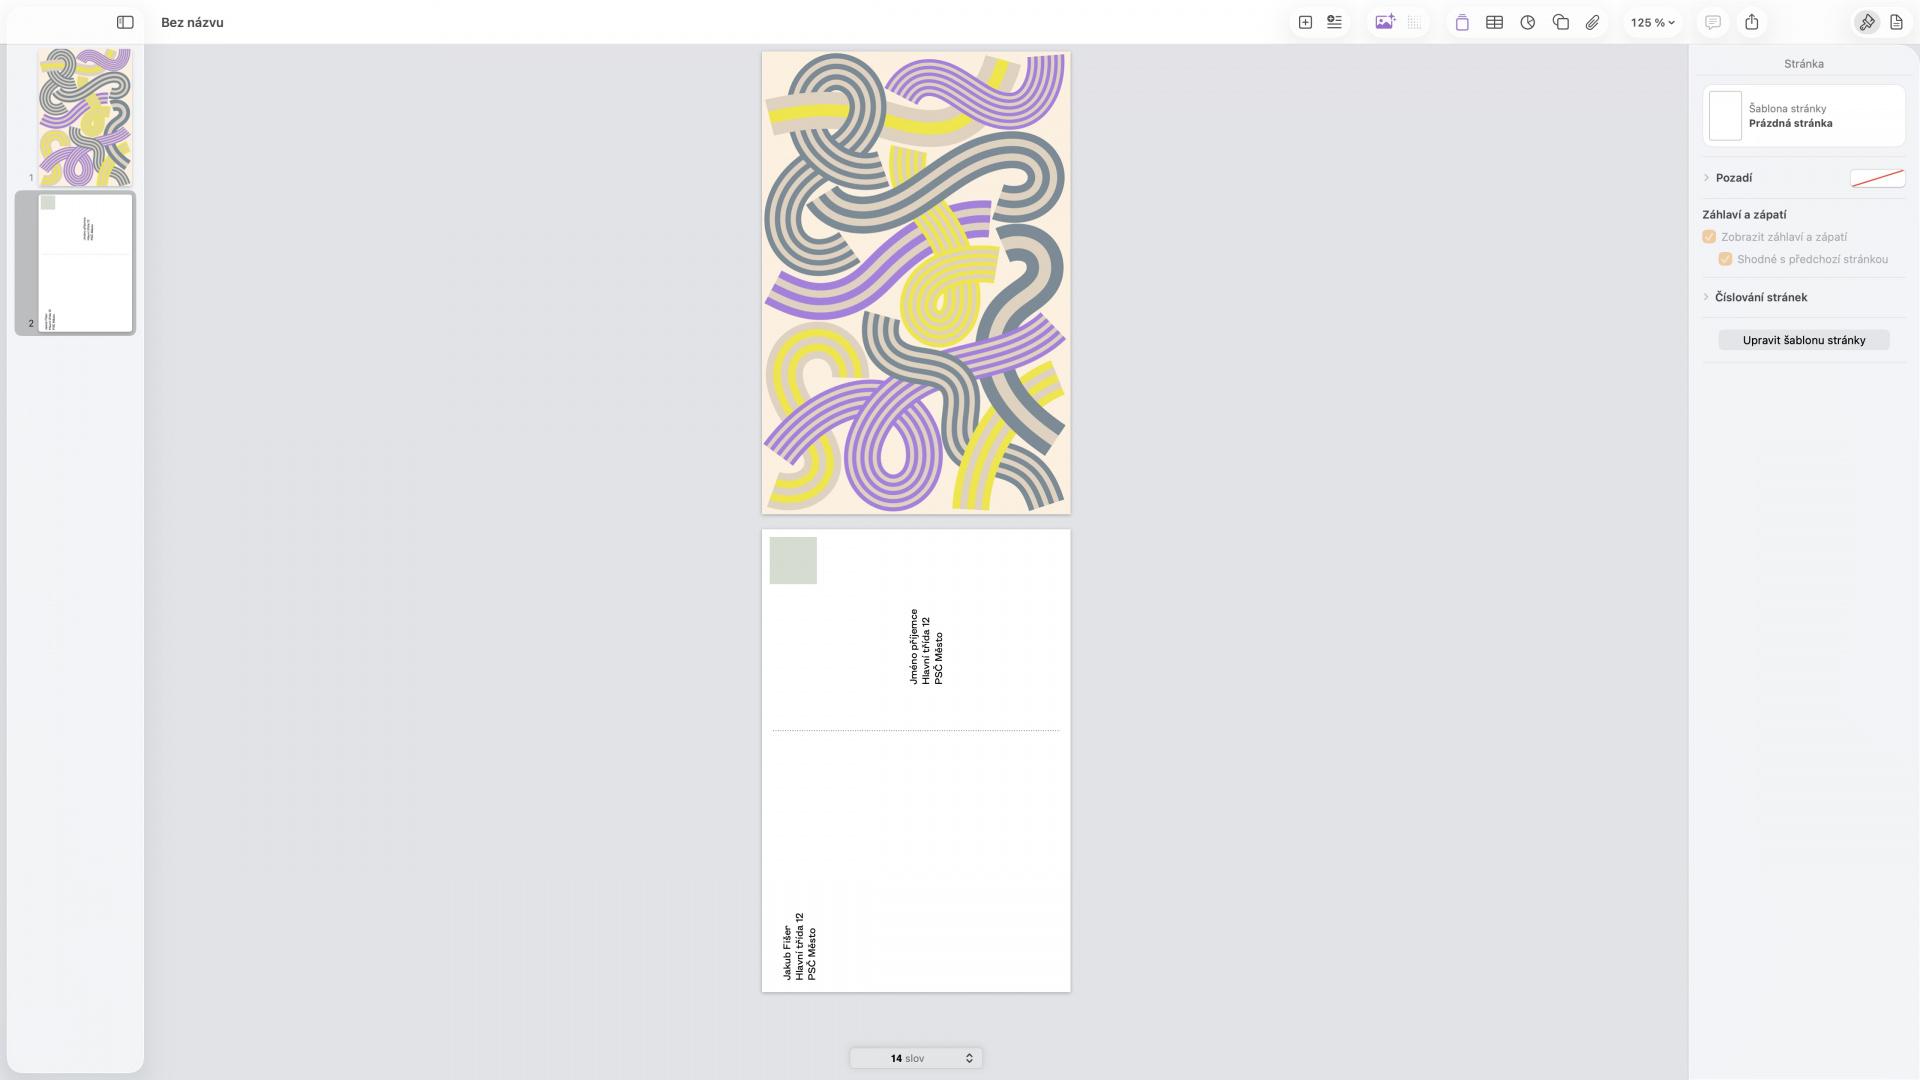This screenshot has width=1920, height=1080.
Task: Insert a table from toolbar
Action: 1494,22
